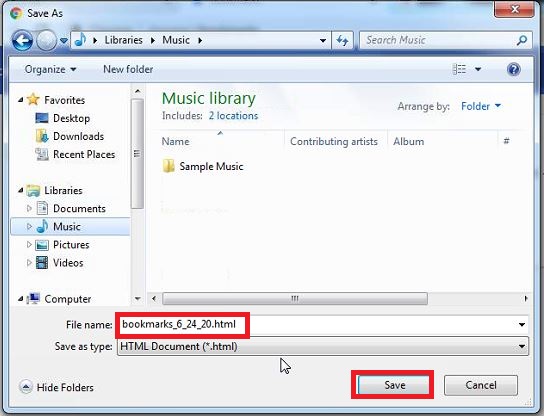Click the navigation pane scroll up arrow
The height and width of the screenshot is (416, 544).
click(138, 92)
